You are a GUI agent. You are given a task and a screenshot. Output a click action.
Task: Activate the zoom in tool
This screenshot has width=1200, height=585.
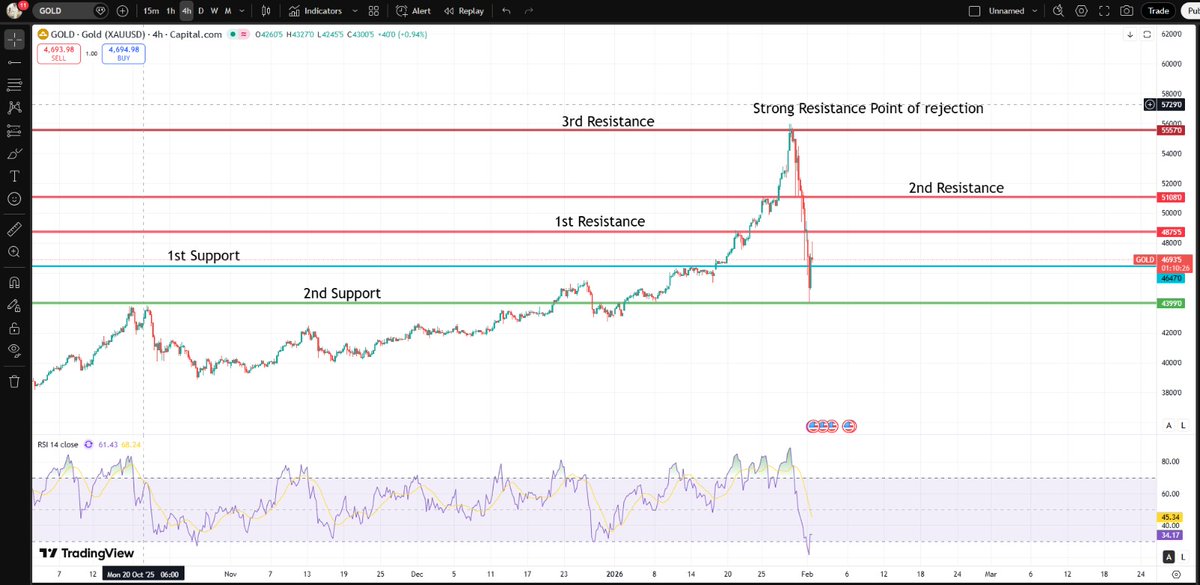(x=14, y=252)
